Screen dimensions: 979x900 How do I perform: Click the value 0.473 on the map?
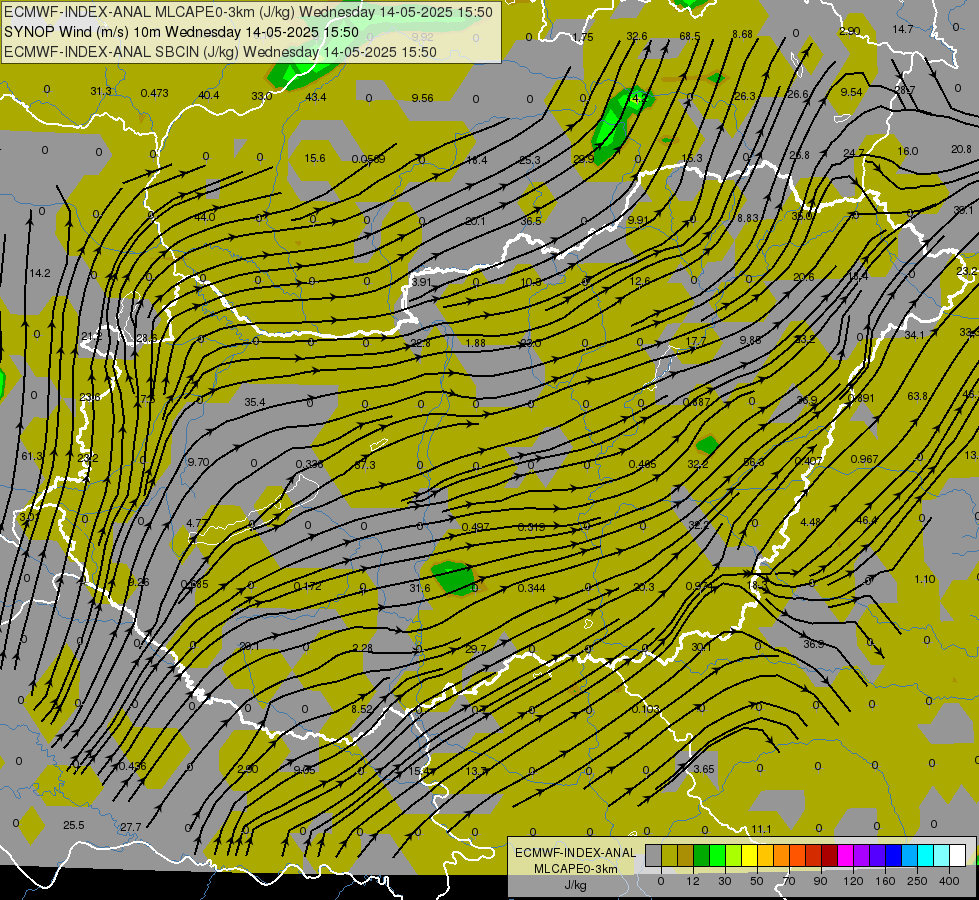(x=154, y=93)
